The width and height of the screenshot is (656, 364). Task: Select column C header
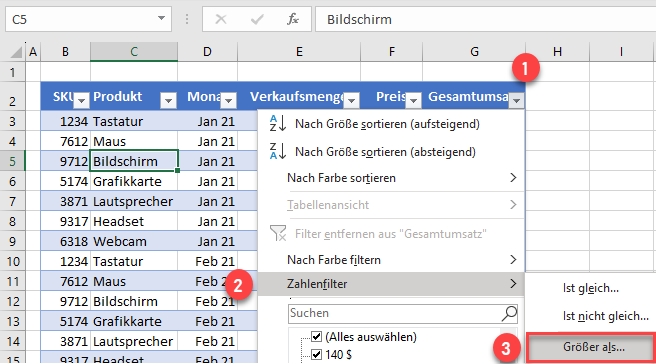coord(134,52)
